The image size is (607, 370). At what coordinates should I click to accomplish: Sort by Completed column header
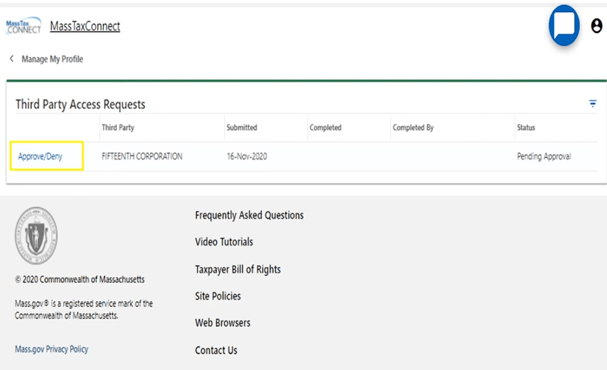pos(326,127)
